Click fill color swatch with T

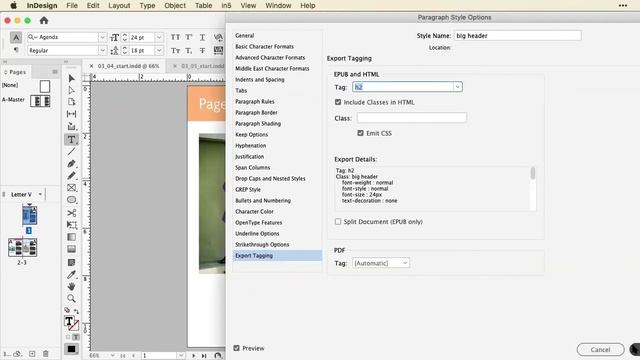(69, 321)
